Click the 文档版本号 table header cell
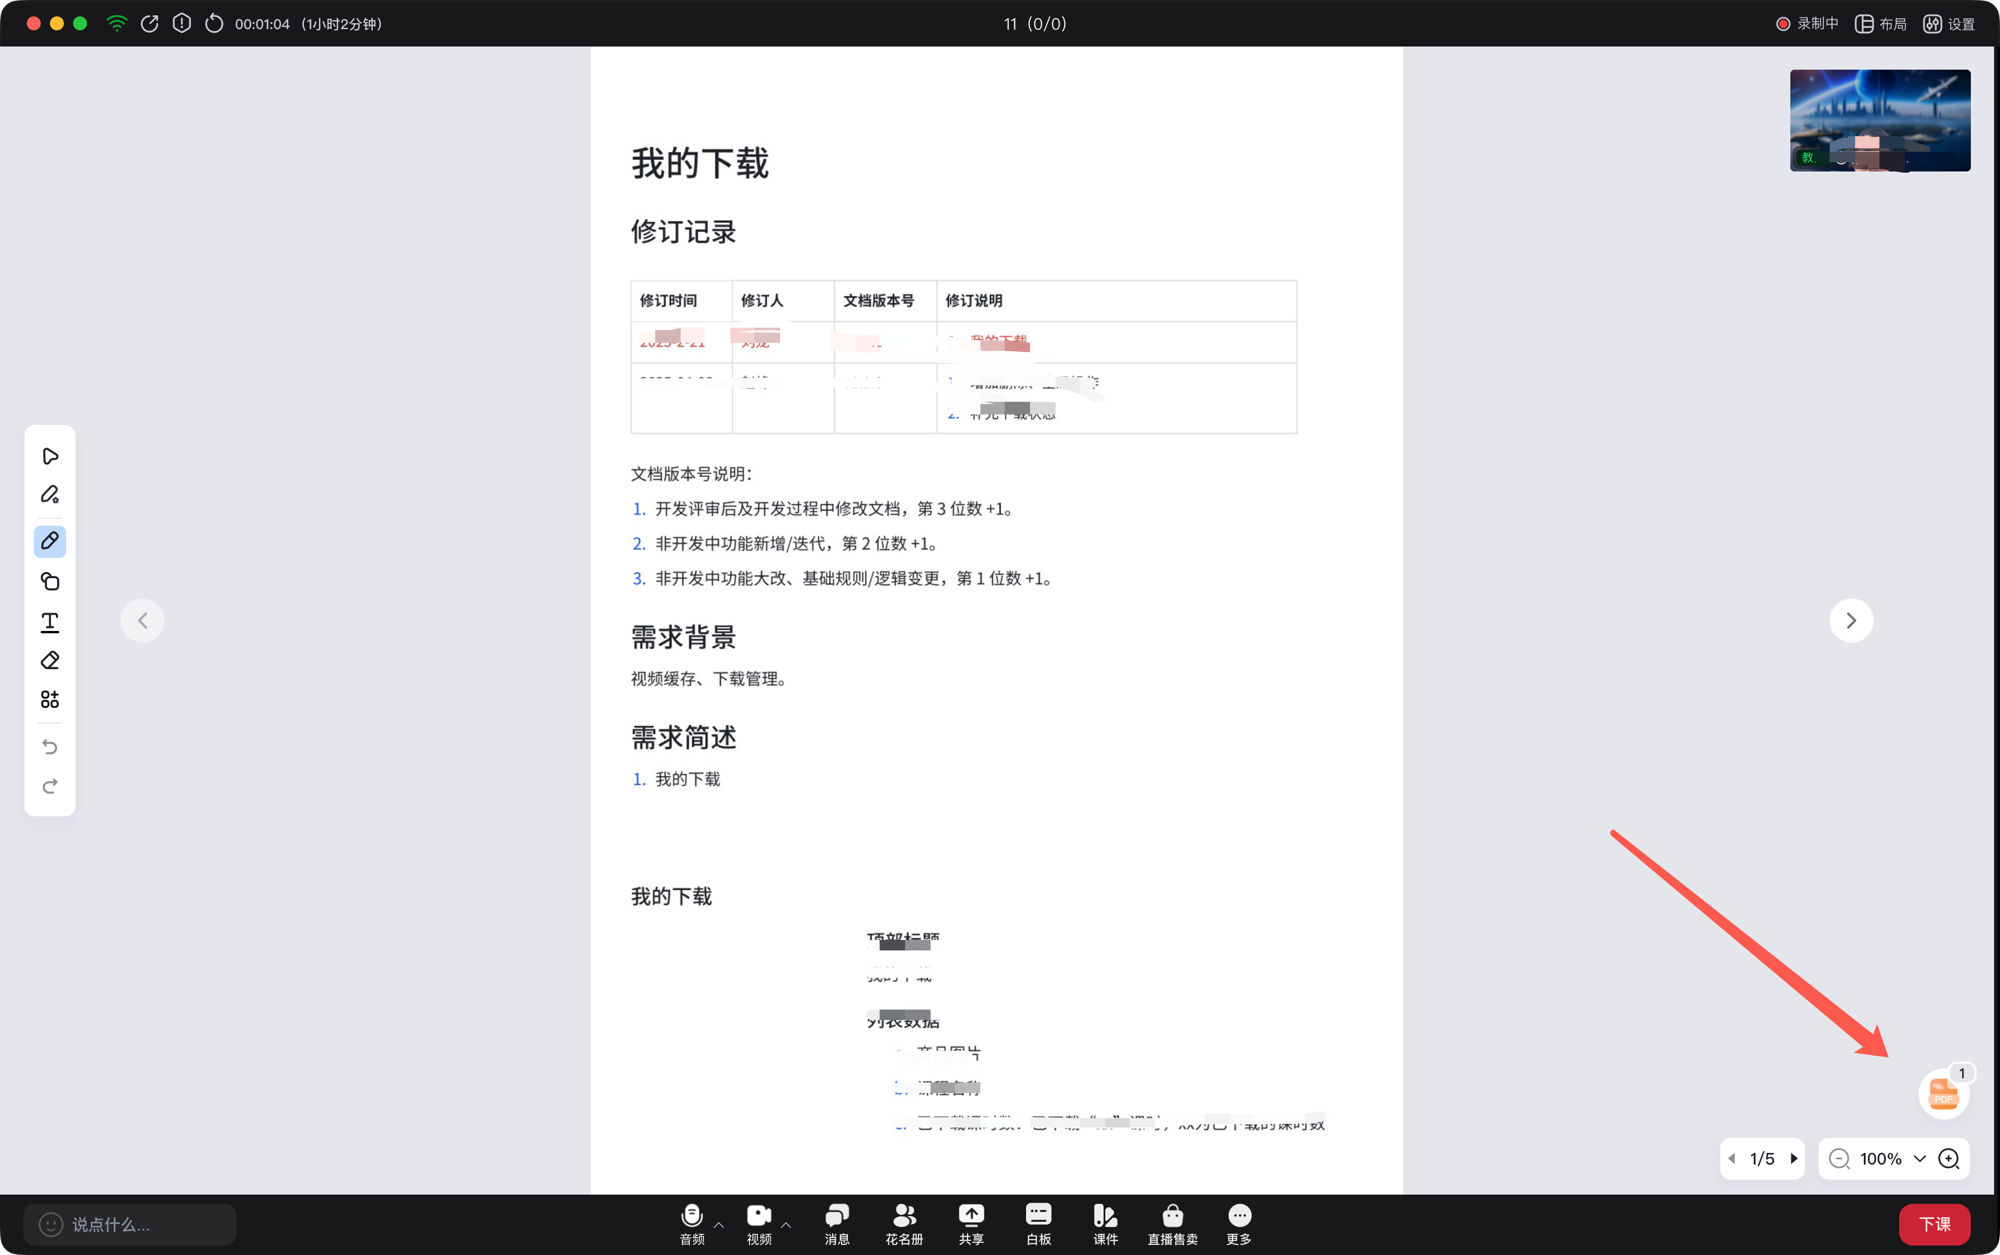 [885, 301]
